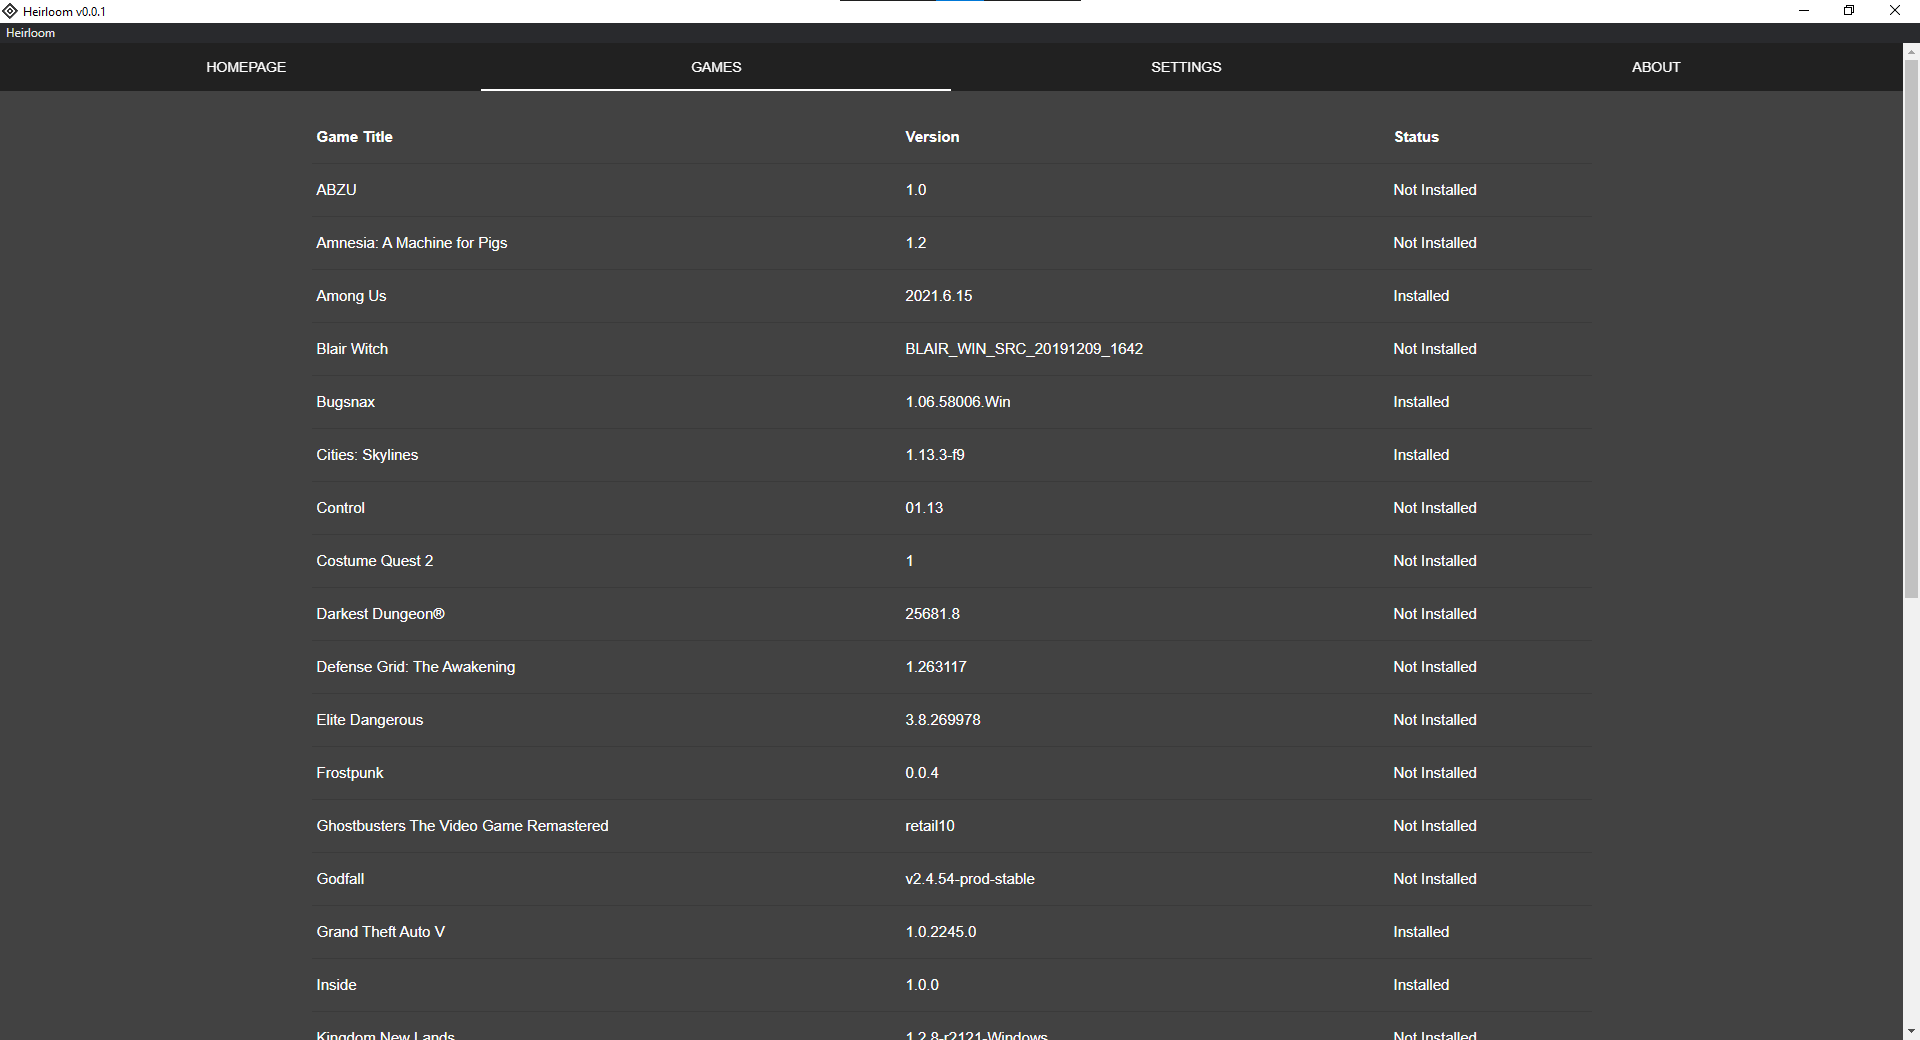Click the Not Installed status for ABZU
Image resolution: width=1920 pixels, height=1040 pixels.
[x=1435, y=190]
